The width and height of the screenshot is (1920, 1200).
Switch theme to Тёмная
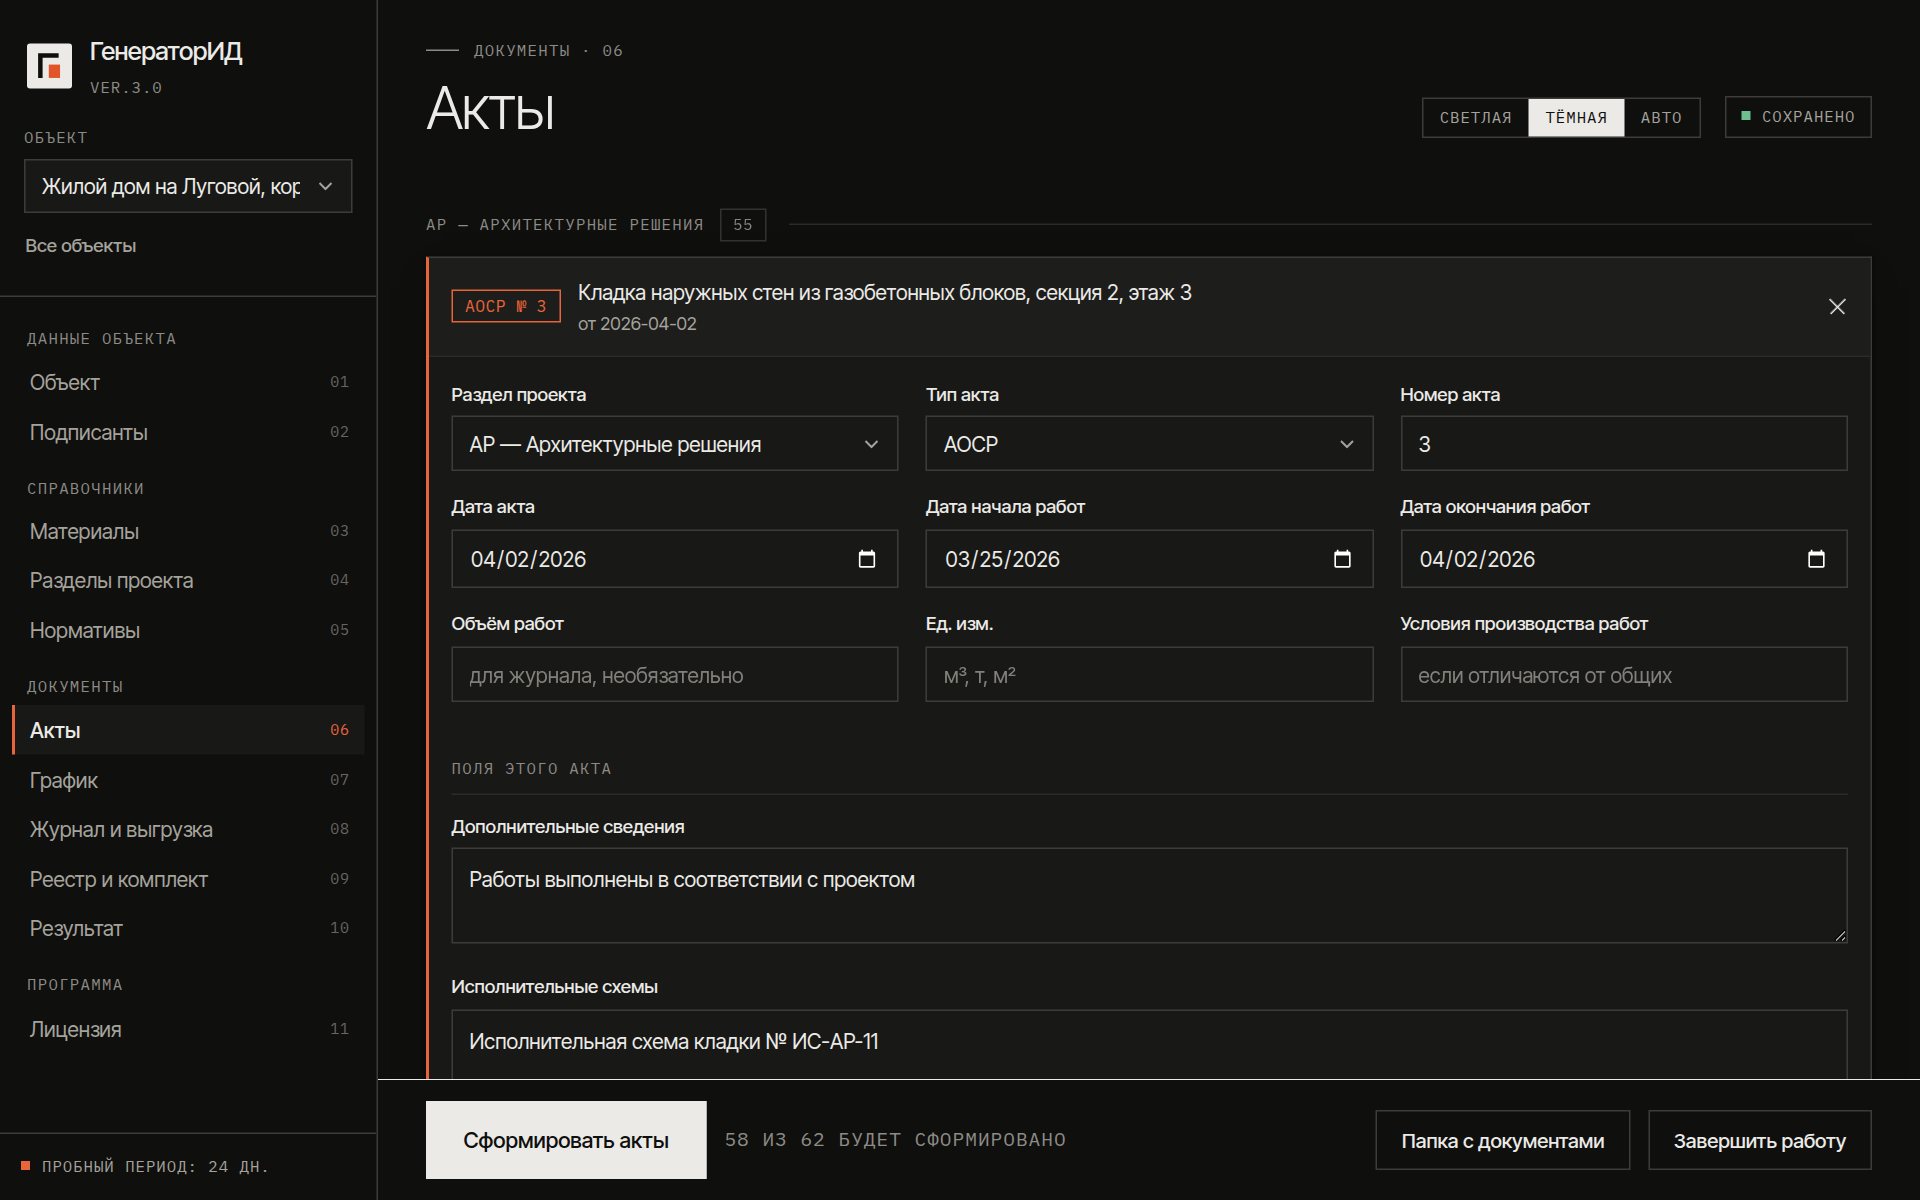pyautogui.click(x=1576, y=118)
